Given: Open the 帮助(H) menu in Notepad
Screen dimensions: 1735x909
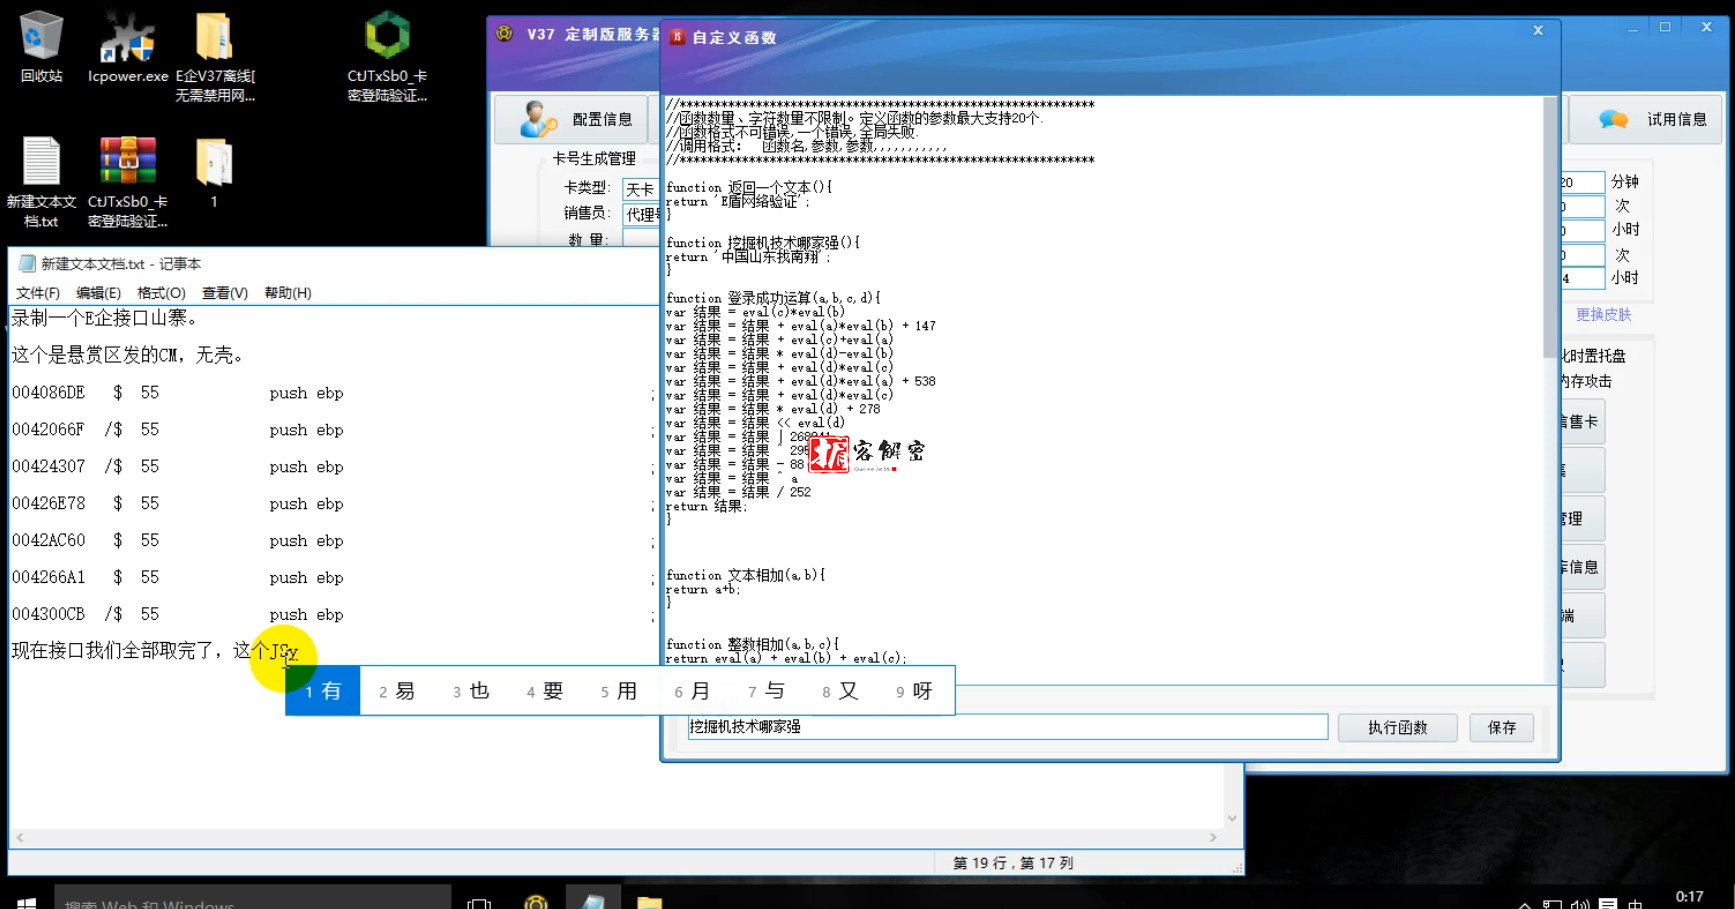Looking at the screenshot, I should pos(288,293).
